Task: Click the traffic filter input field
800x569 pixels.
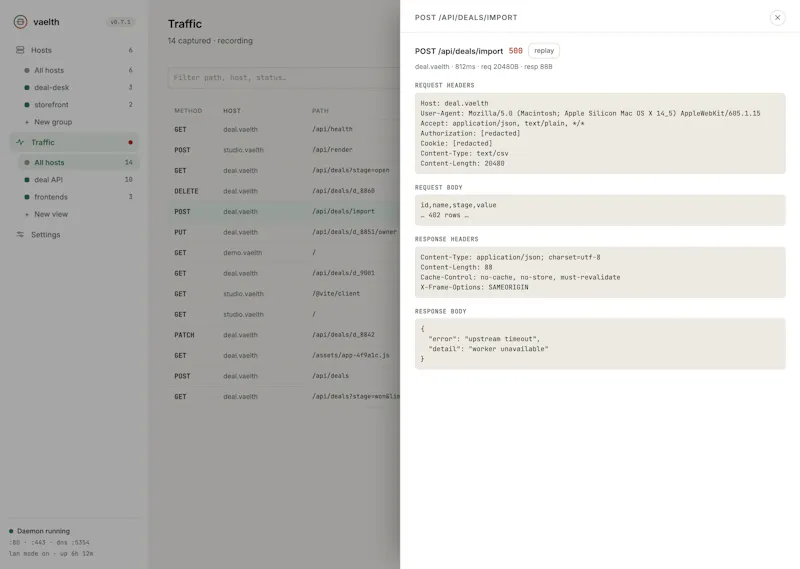Action: click(284, 78)
